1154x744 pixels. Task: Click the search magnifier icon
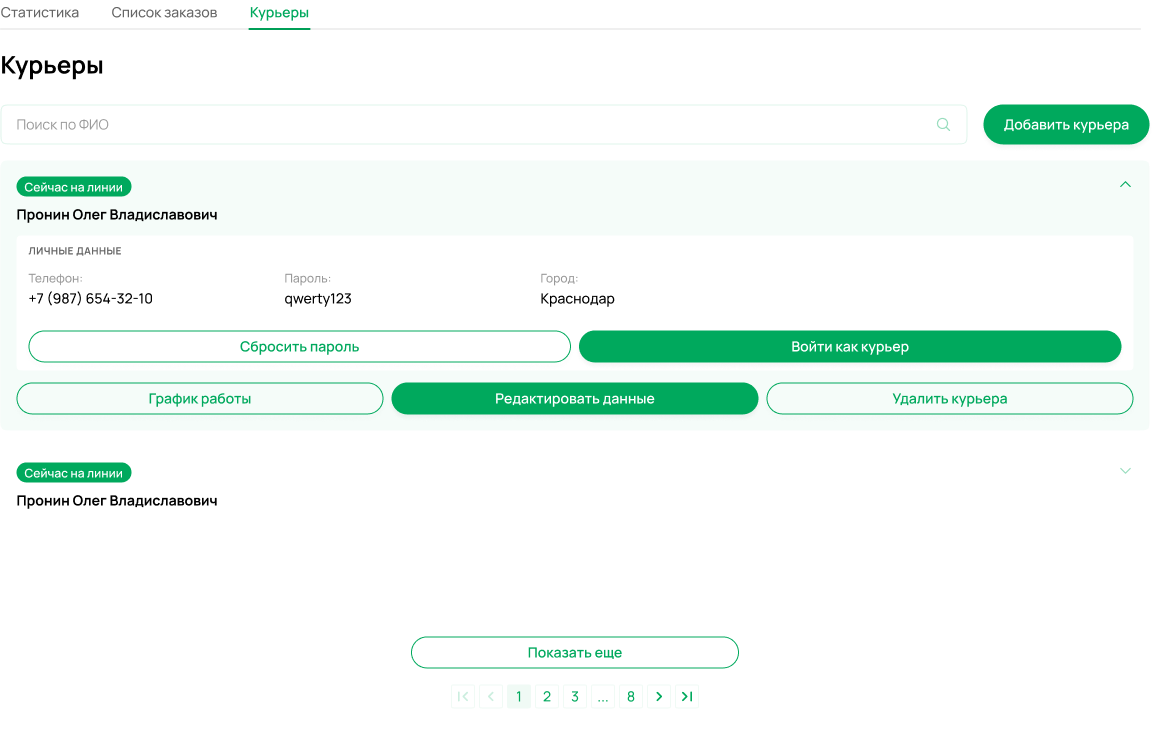(943, 124)
